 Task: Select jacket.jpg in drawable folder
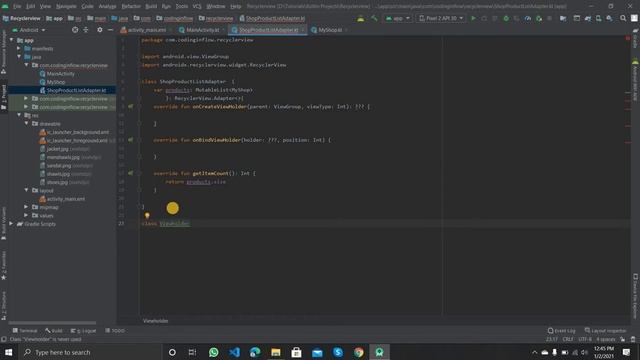tap(58, 149)
